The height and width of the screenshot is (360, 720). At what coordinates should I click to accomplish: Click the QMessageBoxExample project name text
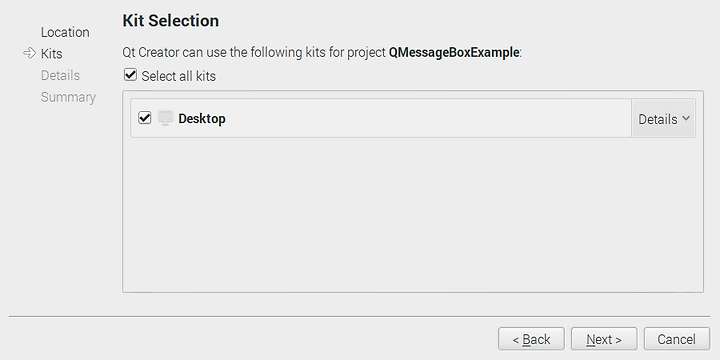(x=454, y=52)
